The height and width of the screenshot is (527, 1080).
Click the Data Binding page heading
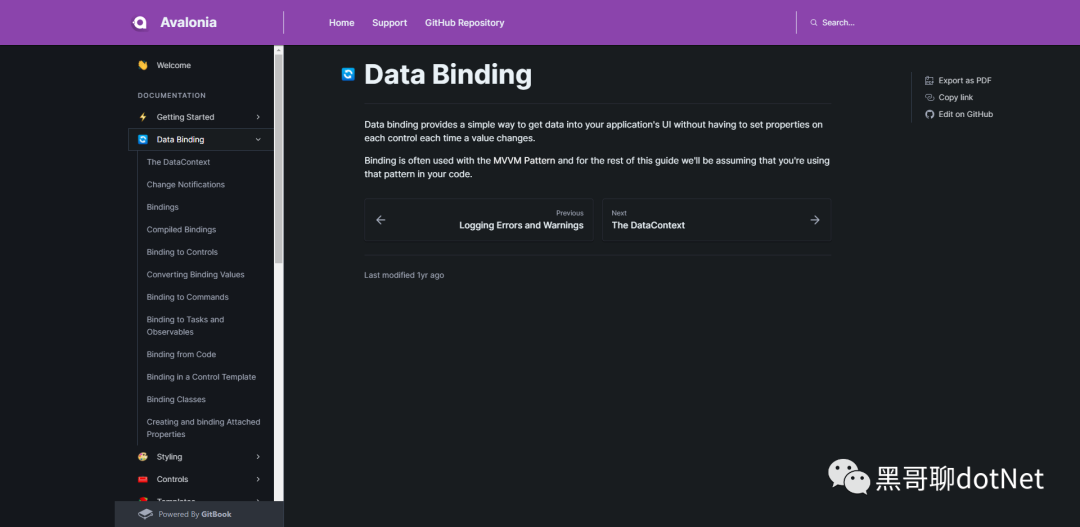coord(448,74)
